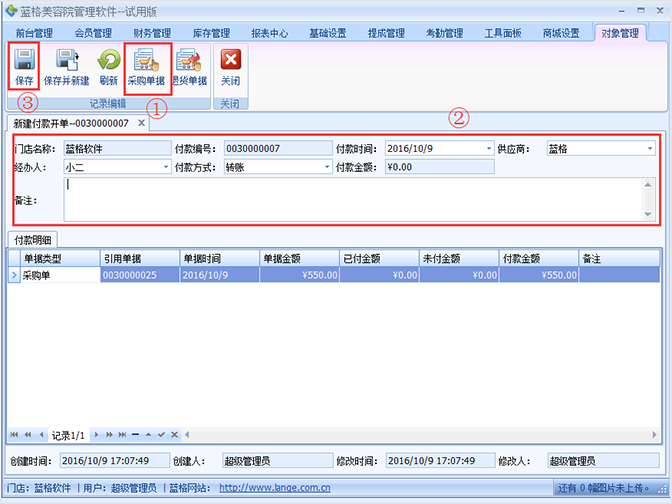The image size is (672, 504).
Task: Click the 修改人 field 超级管理员
Action: tap(603, 461)
